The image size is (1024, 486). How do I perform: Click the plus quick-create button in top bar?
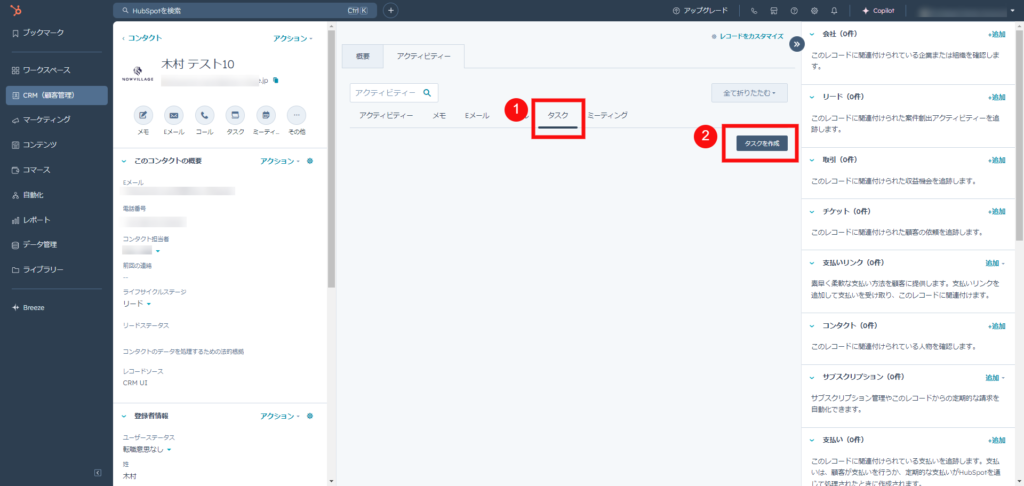[x=390, y=10]
